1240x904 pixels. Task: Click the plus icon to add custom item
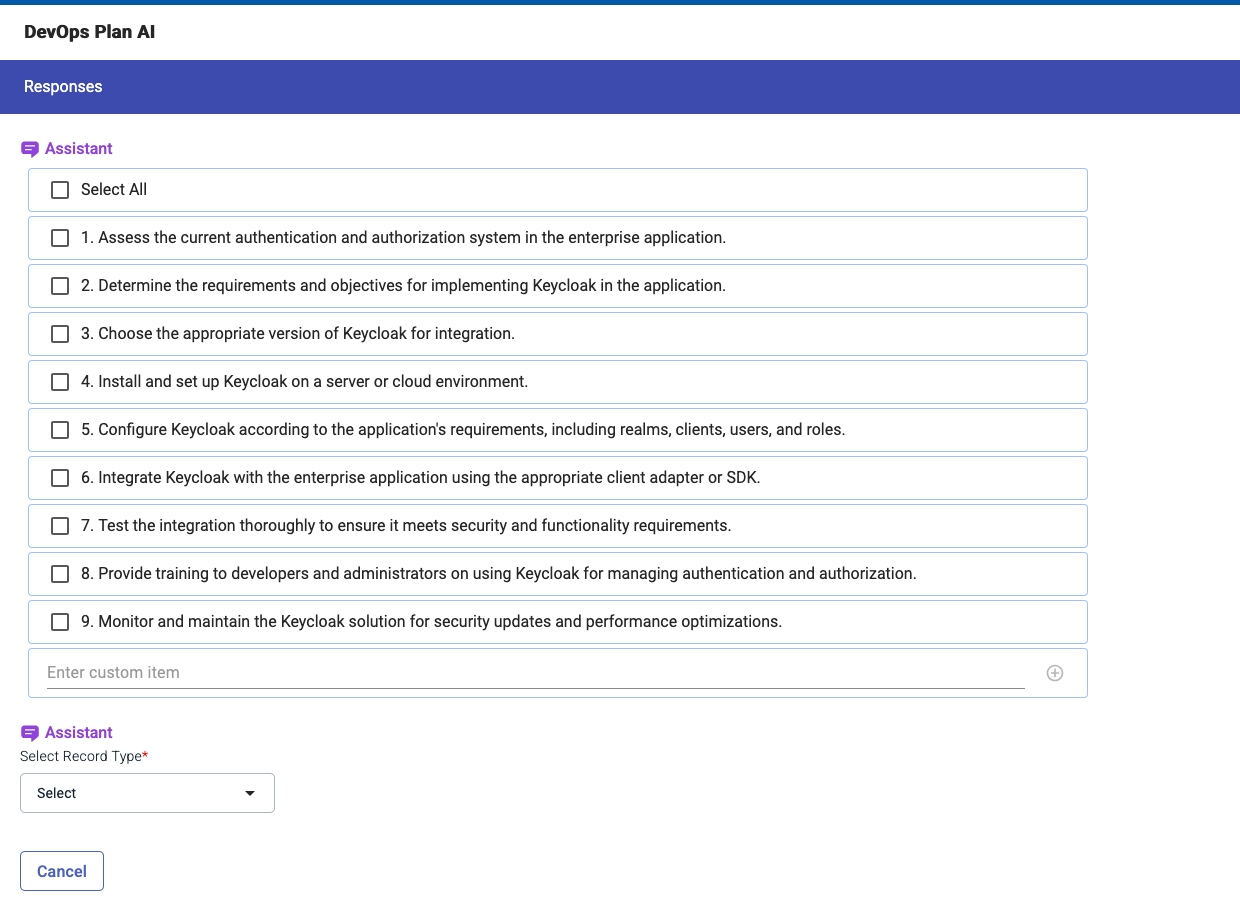point(1054,672)
